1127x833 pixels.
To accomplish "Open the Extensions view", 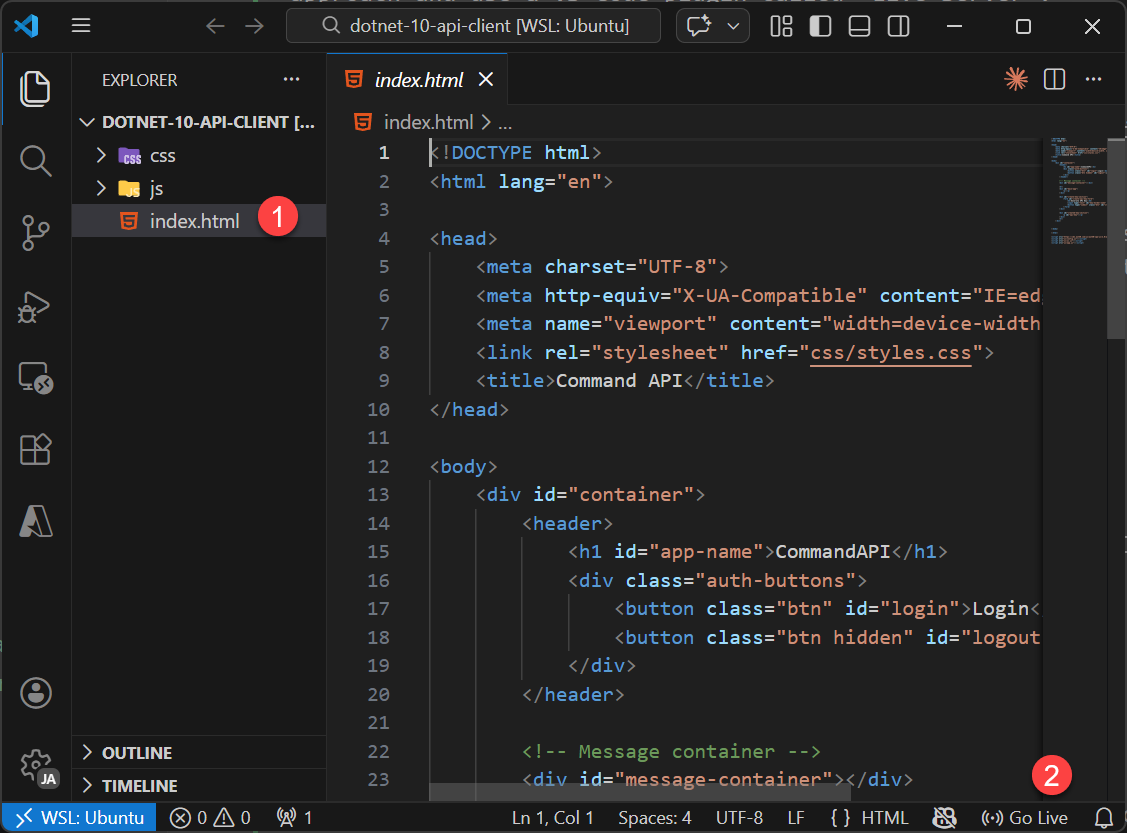I will pos(36,450).
